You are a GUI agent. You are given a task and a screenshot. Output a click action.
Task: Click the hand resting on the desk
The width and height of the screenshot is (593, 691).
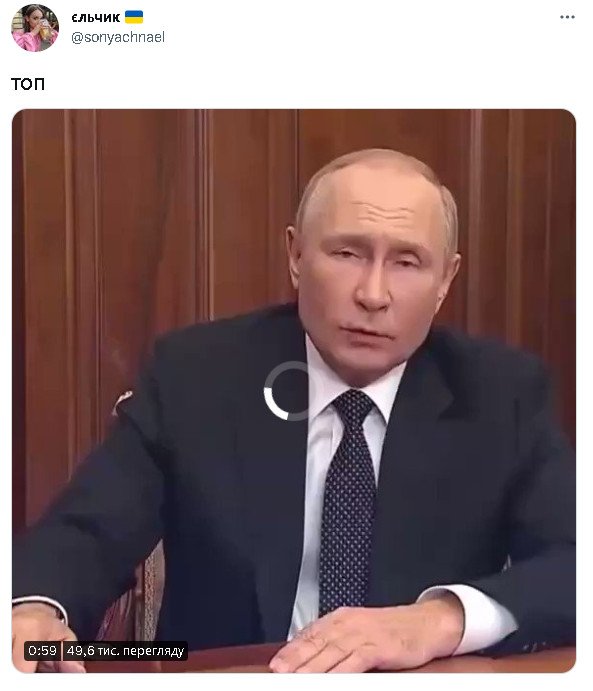[x=361, y=635]
